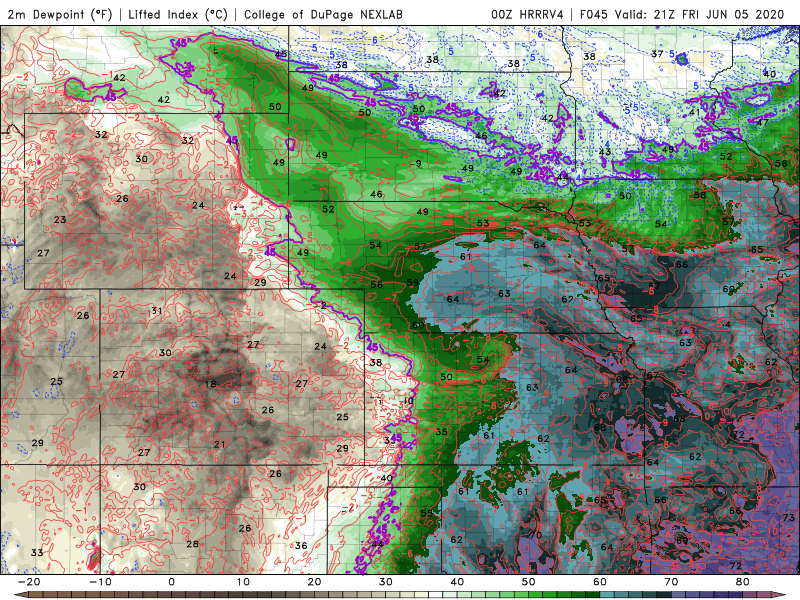Click the dewpoint value 37 on the map

coord(657,54)
